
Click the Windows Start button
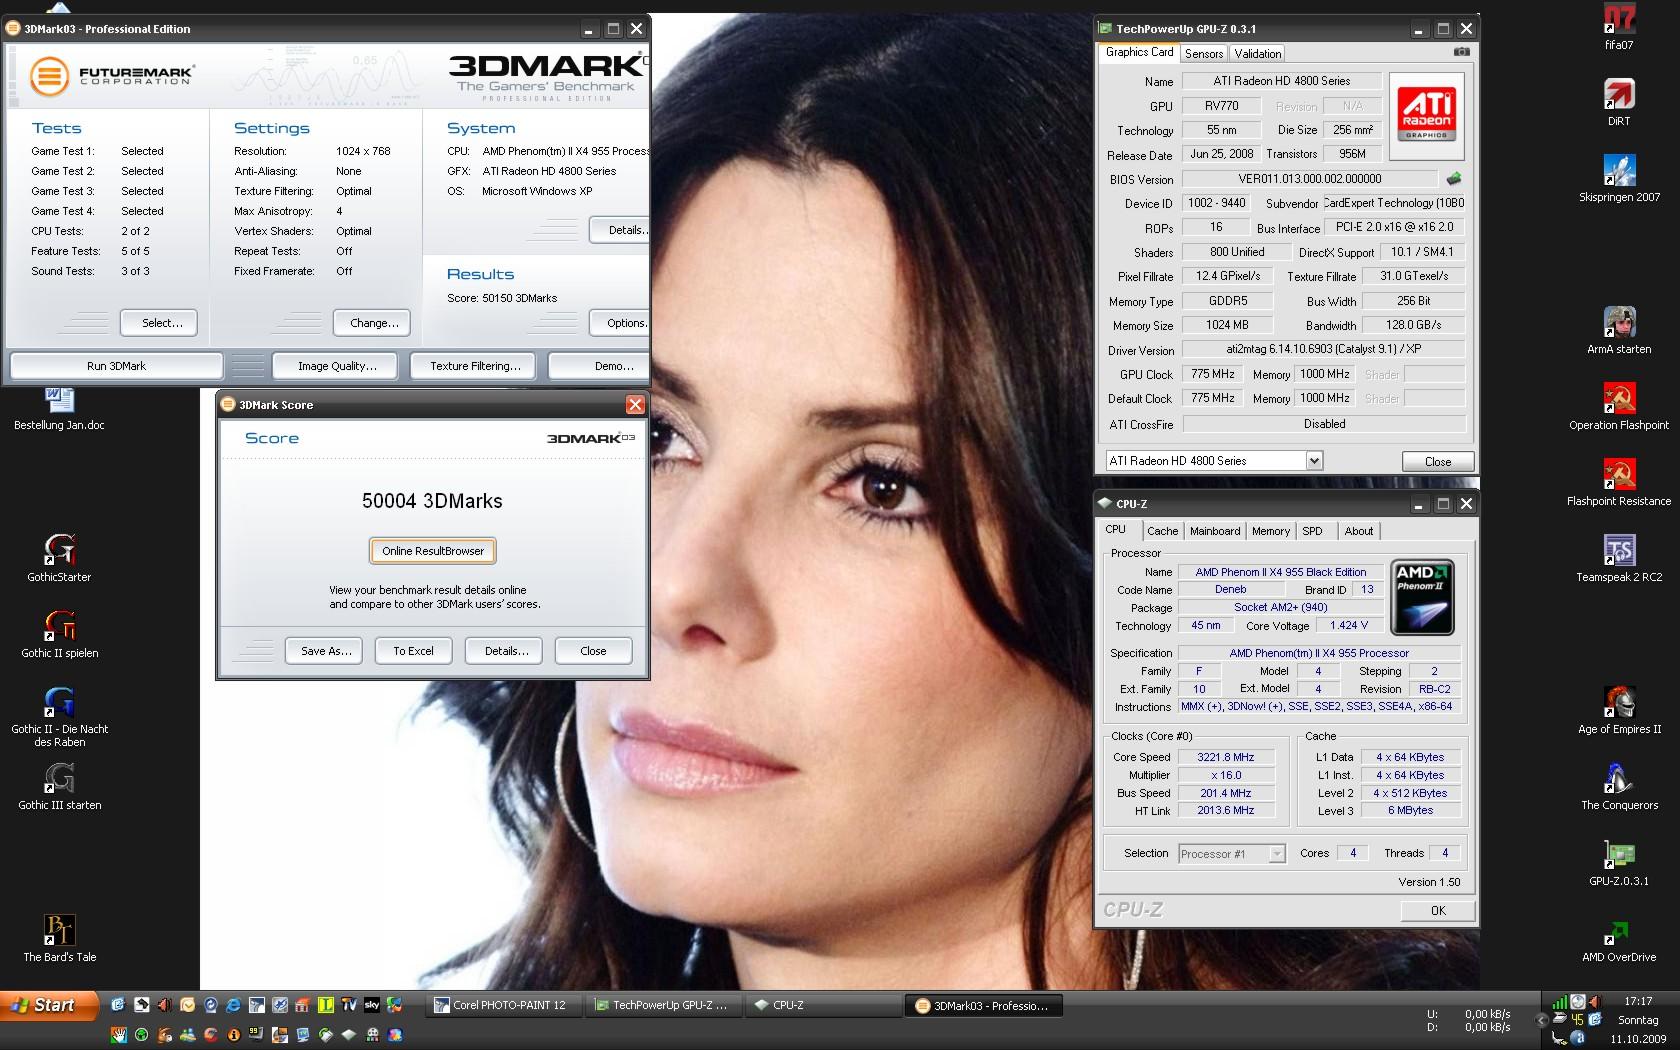pyautogui.click(x=48, y=1005)
